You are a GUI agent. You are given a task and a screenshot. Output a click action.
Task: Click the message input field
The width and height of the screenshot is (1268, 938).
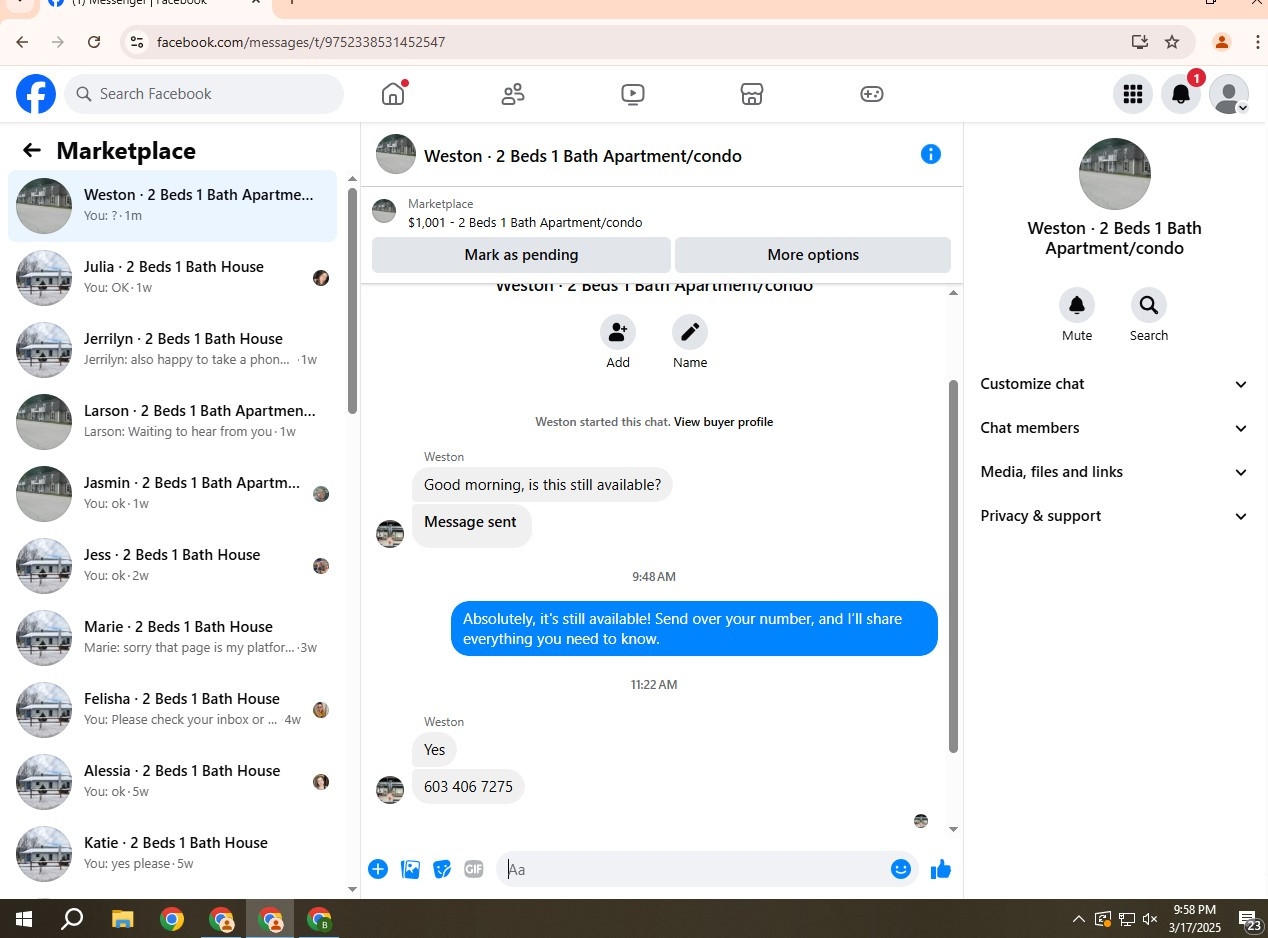(695, 869)
